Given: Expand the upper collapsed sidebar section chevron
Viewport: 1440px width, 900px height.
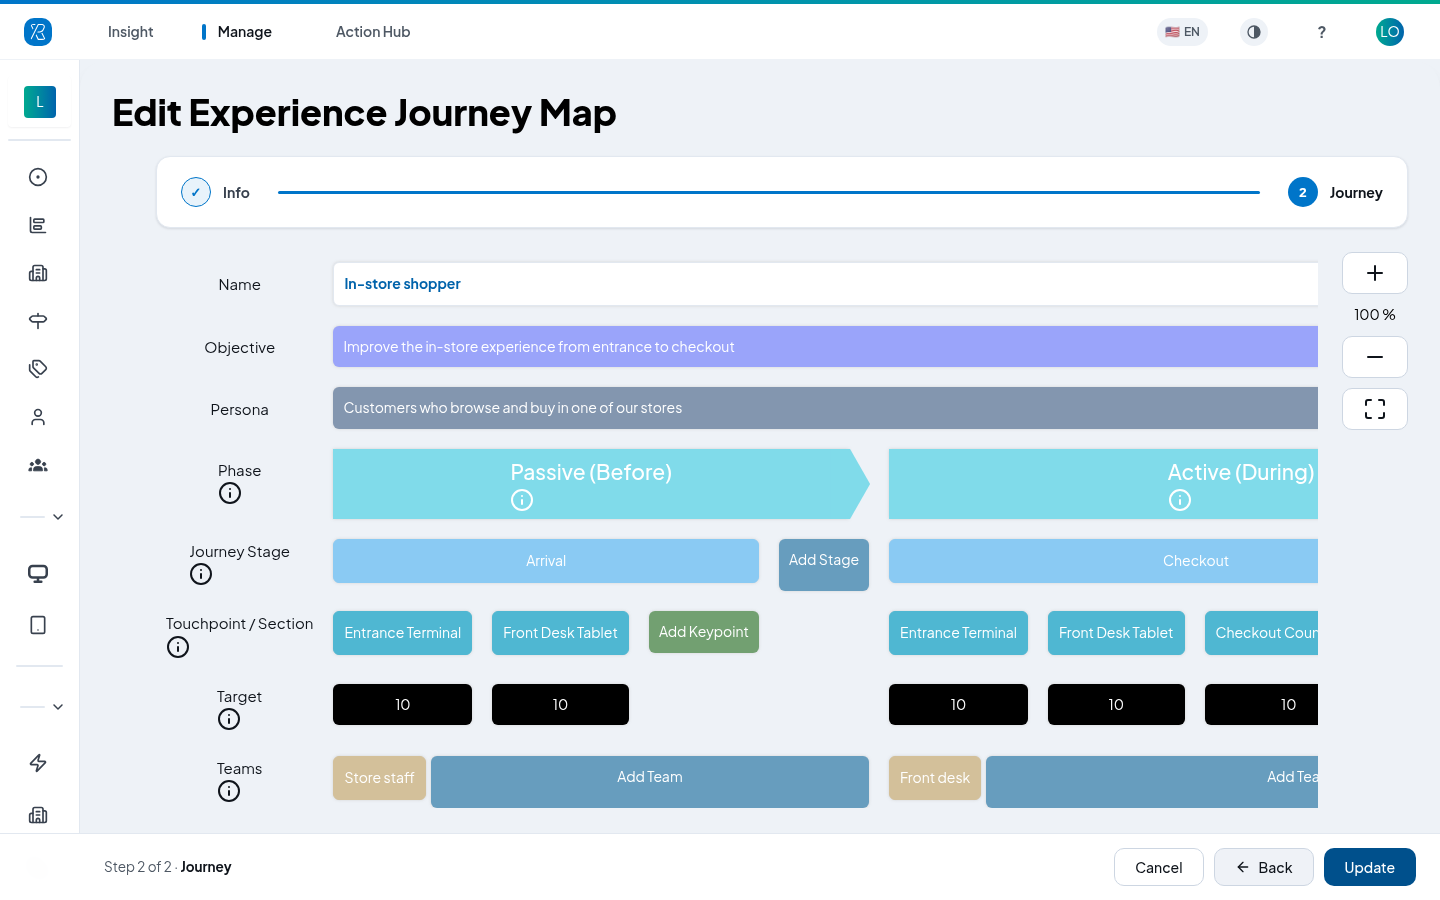Looking at the screenshot, I should coord(58,517).
